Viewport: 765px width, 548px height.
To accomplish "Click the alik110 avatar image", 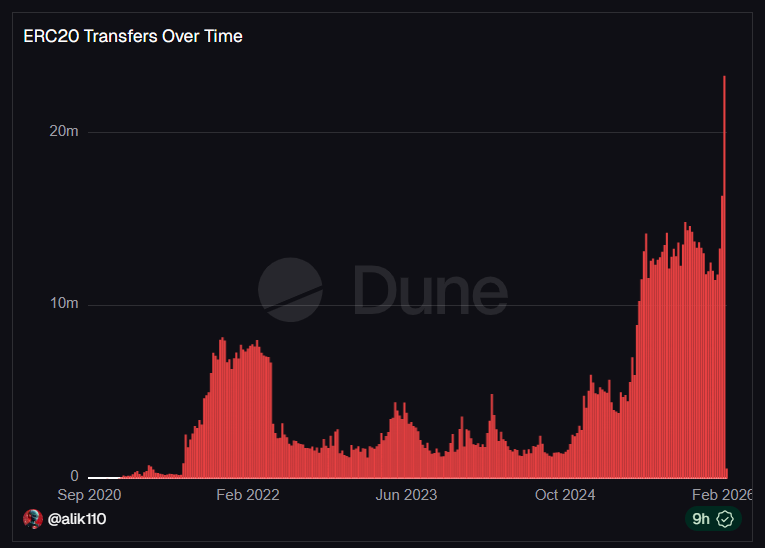I will [33, 519].
